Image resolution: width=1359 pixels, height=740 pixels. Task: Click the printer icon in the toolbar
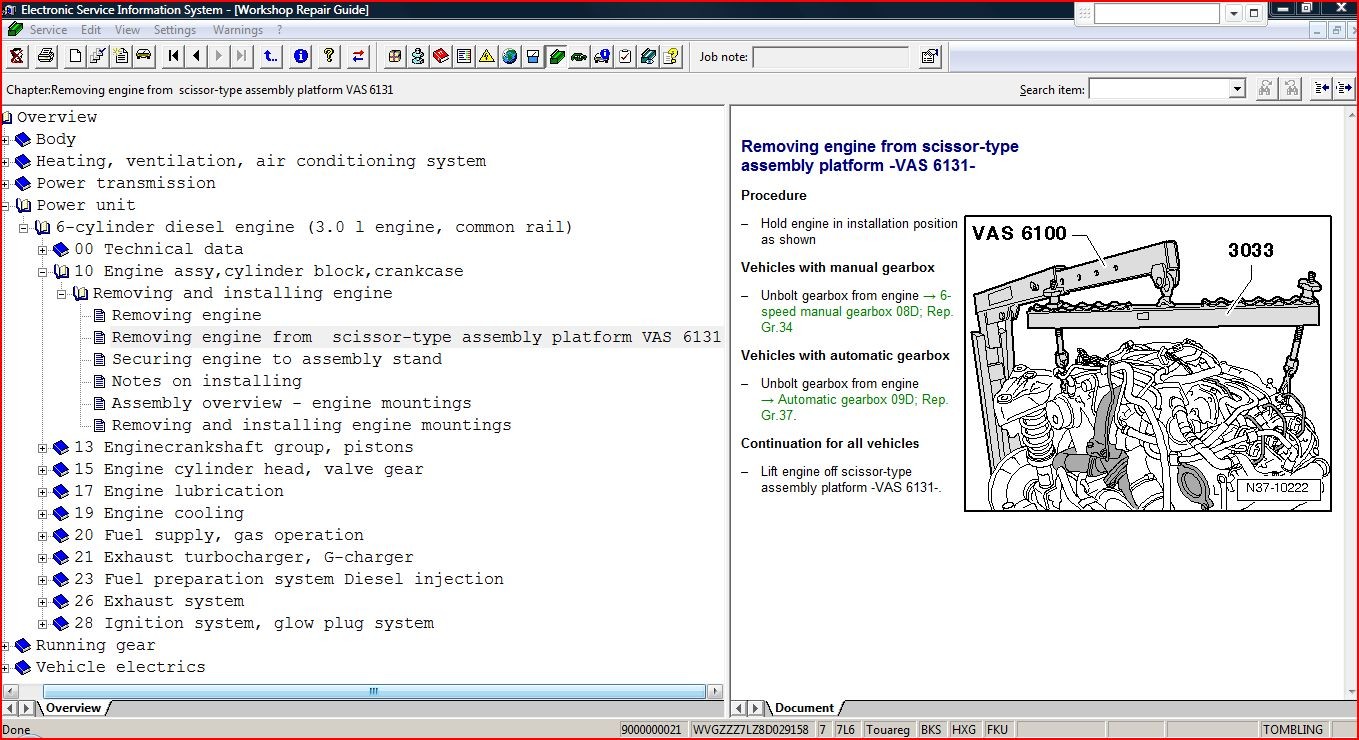pyautogui.click(x=46, y=56)
